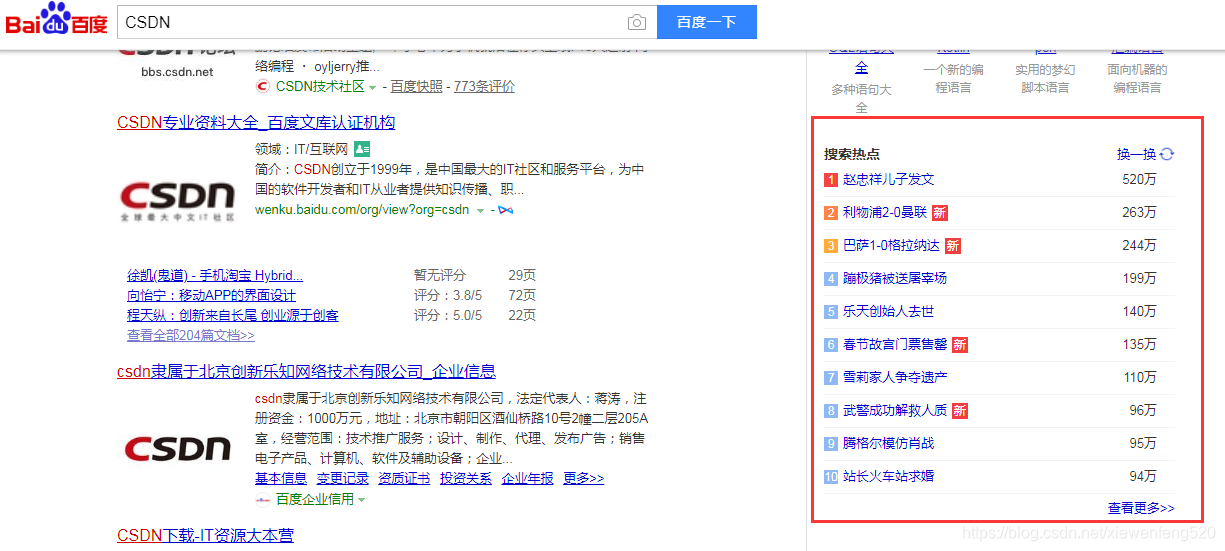Click green certification card icon after IT/互联网

[x=362, y=149]
